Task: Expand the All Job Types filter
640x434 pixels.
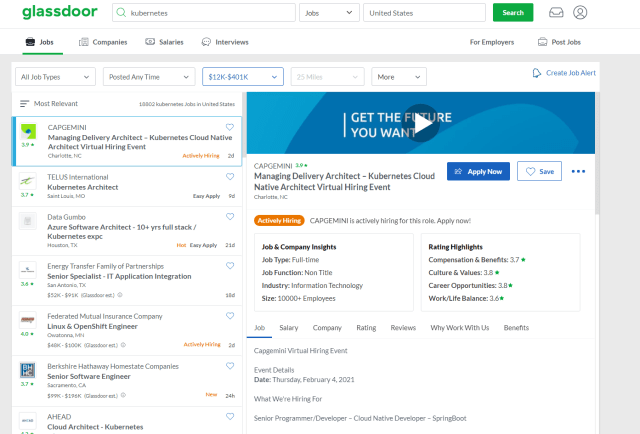Action: click(x=55, y=77)
